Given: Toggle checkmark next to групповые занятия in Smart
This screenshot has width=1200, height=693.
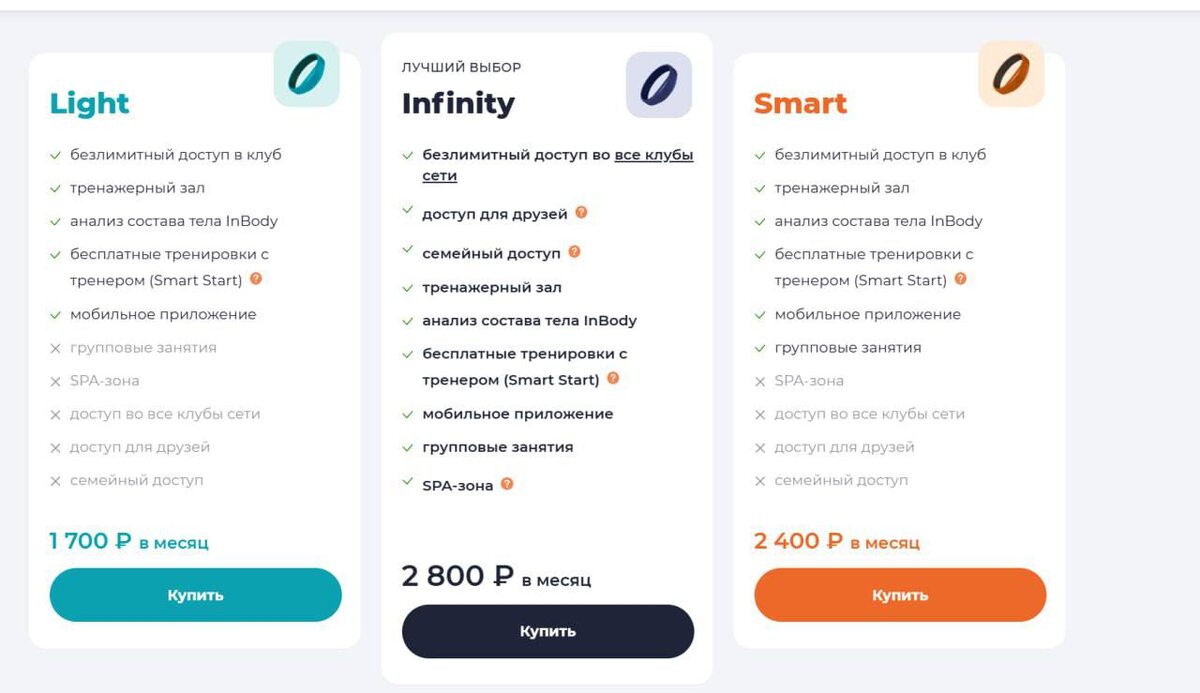Looking at the screenshot, I should coord(758,347).
